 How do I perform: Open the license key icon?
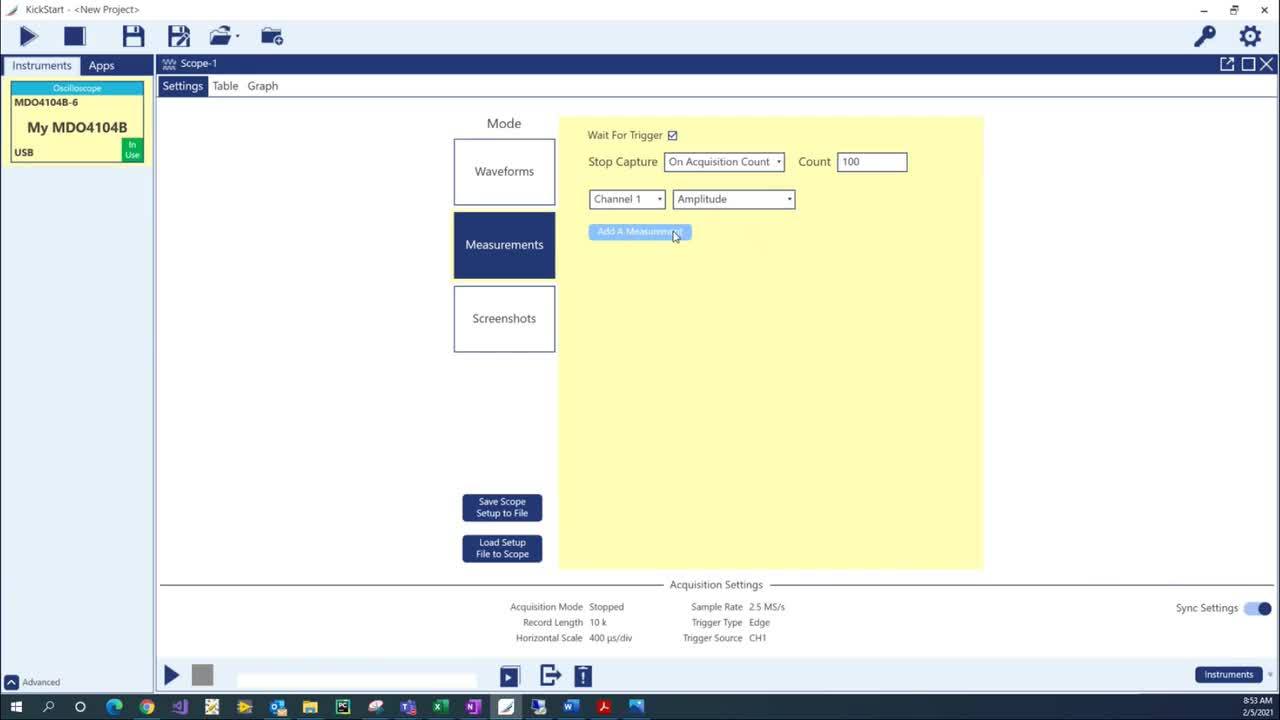point(1204,37)
